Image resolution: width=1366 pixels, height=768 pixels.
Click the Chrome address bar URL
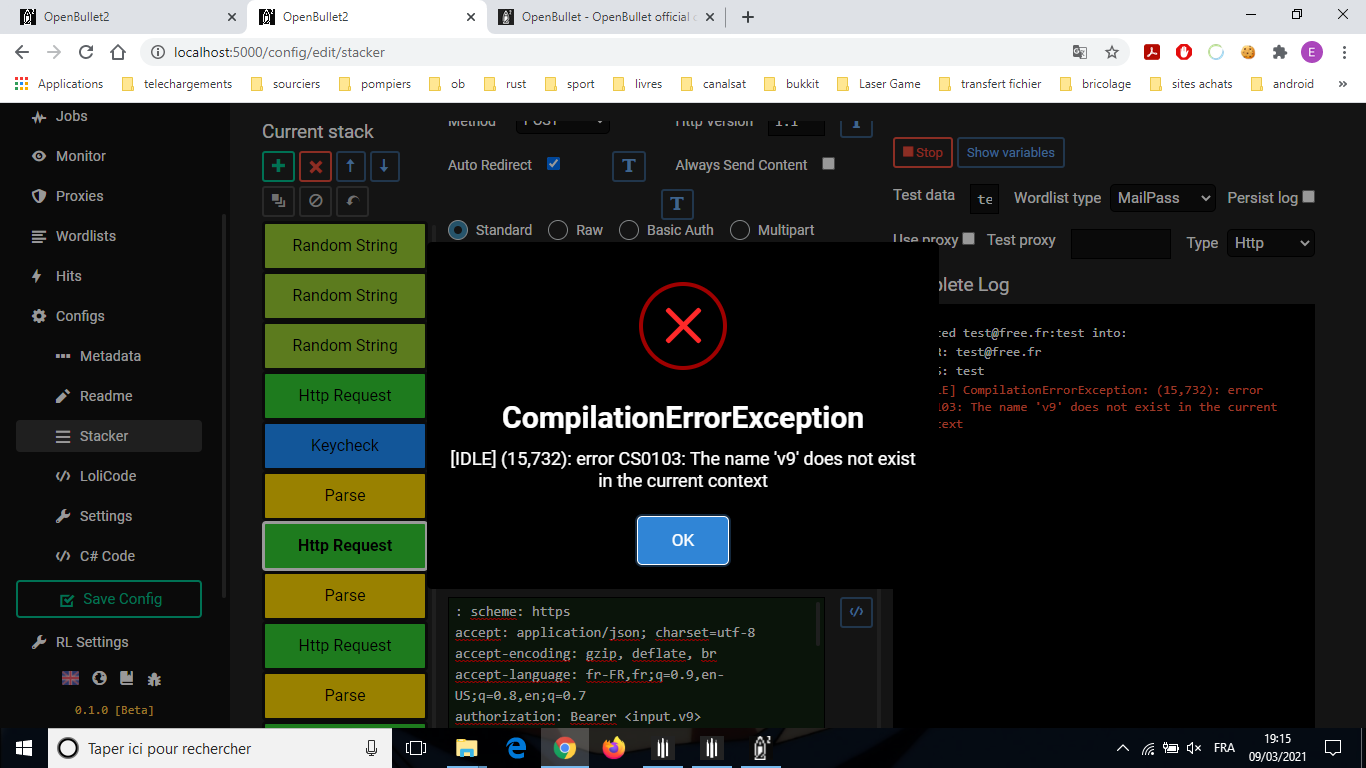[x=279, y=52]
